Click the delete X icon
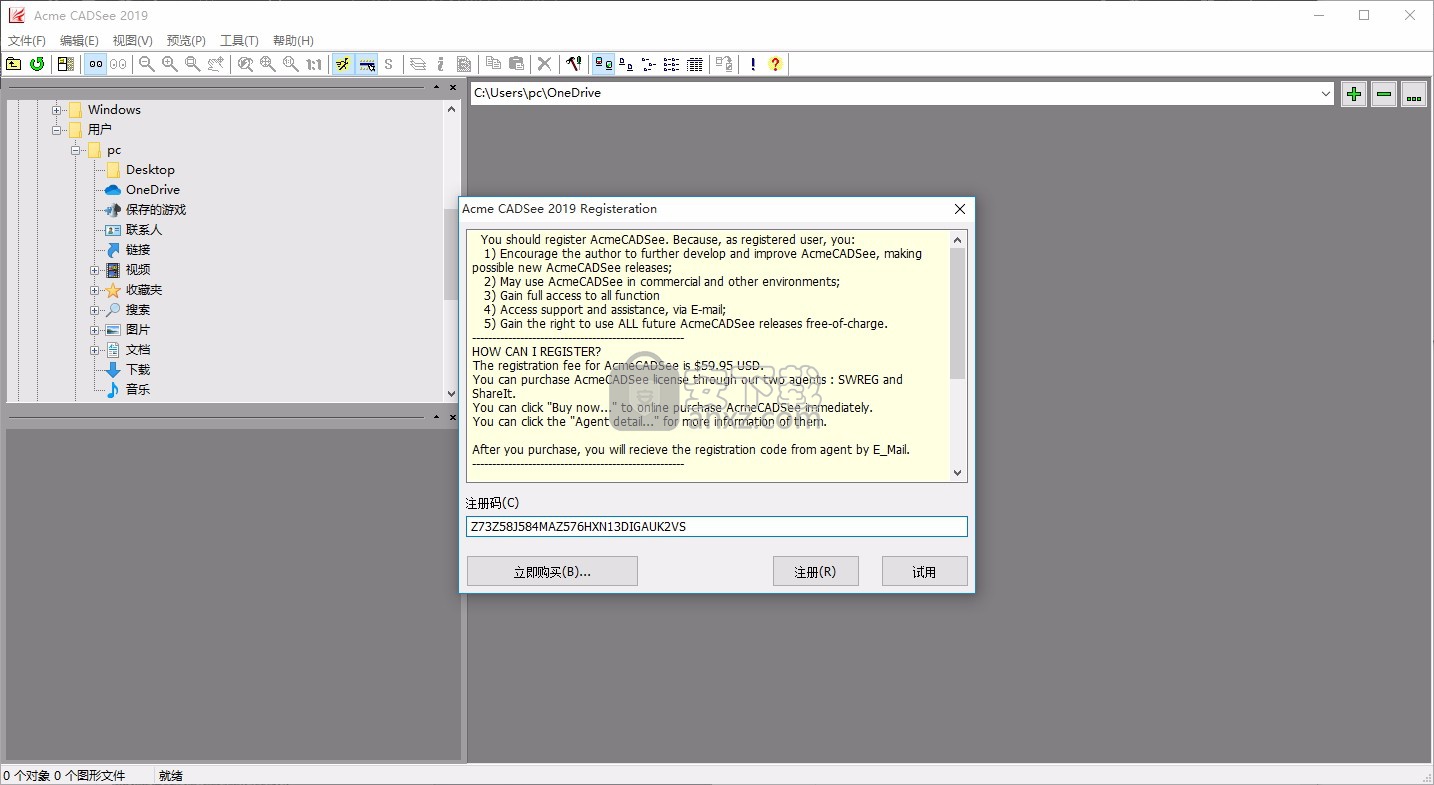This screenshot has height=785, width=1434. click(x=545, y=64)
